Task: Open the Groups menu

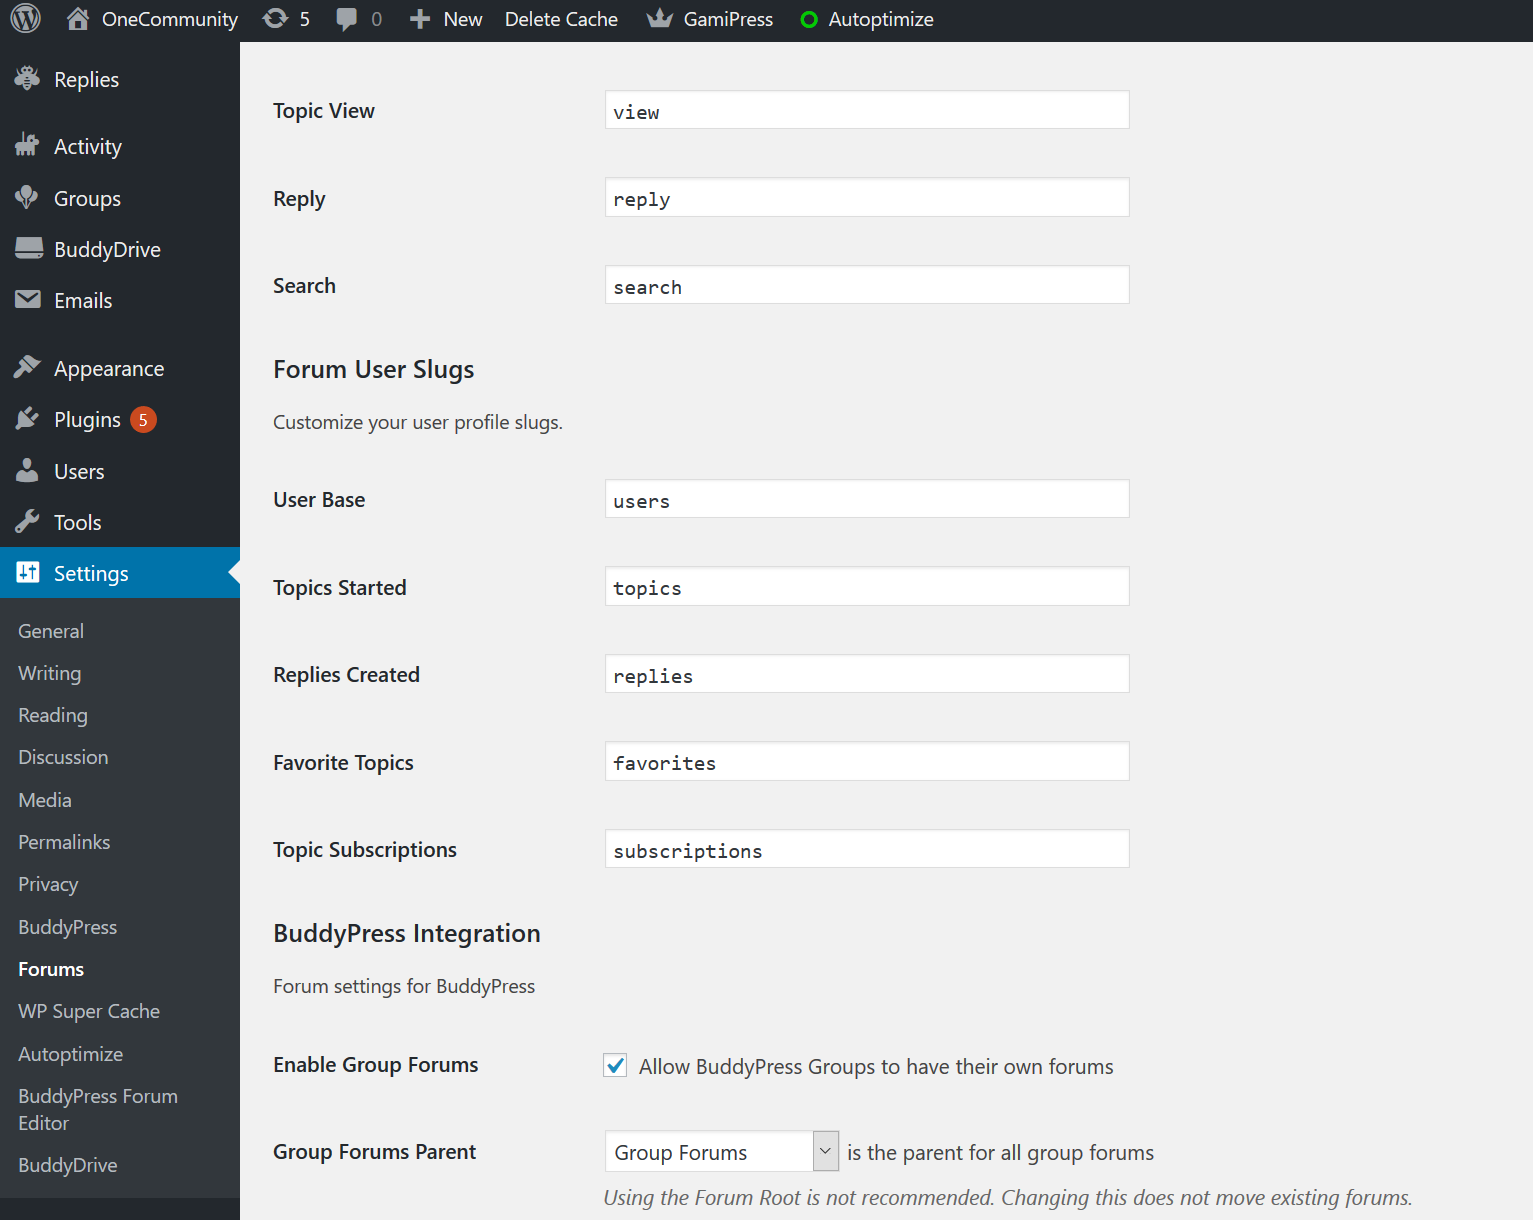Action: tap(87, 198)
